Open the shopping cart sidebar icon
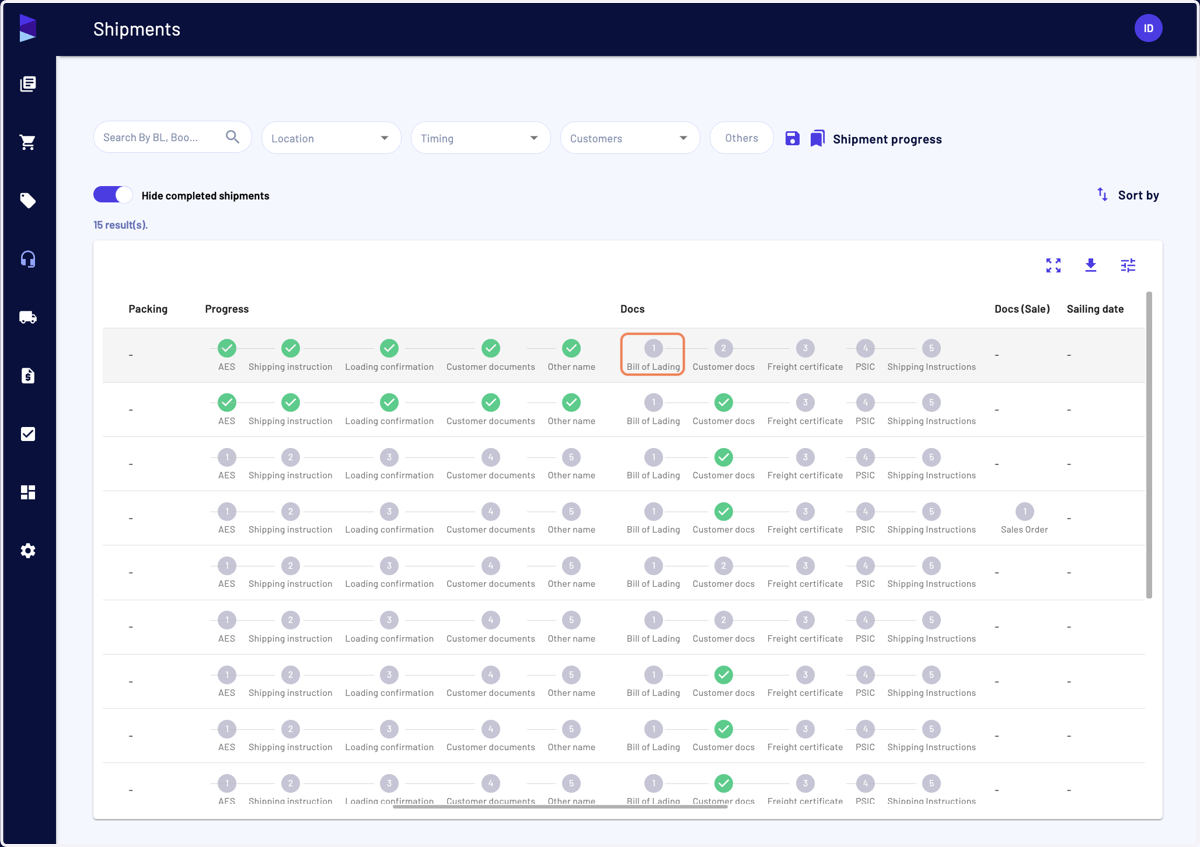Viewport: 1200px width, 847px height. 28,142
